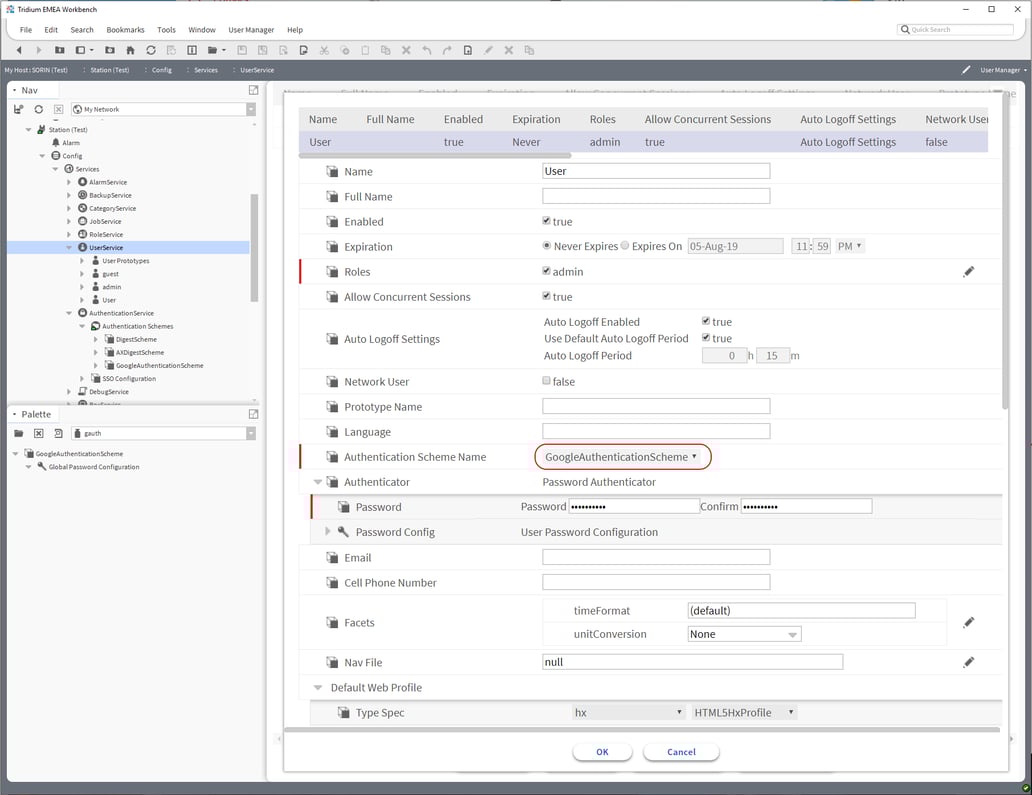Open the unitConversion dropdown
1032x795 pixels.
click(744, 634)
